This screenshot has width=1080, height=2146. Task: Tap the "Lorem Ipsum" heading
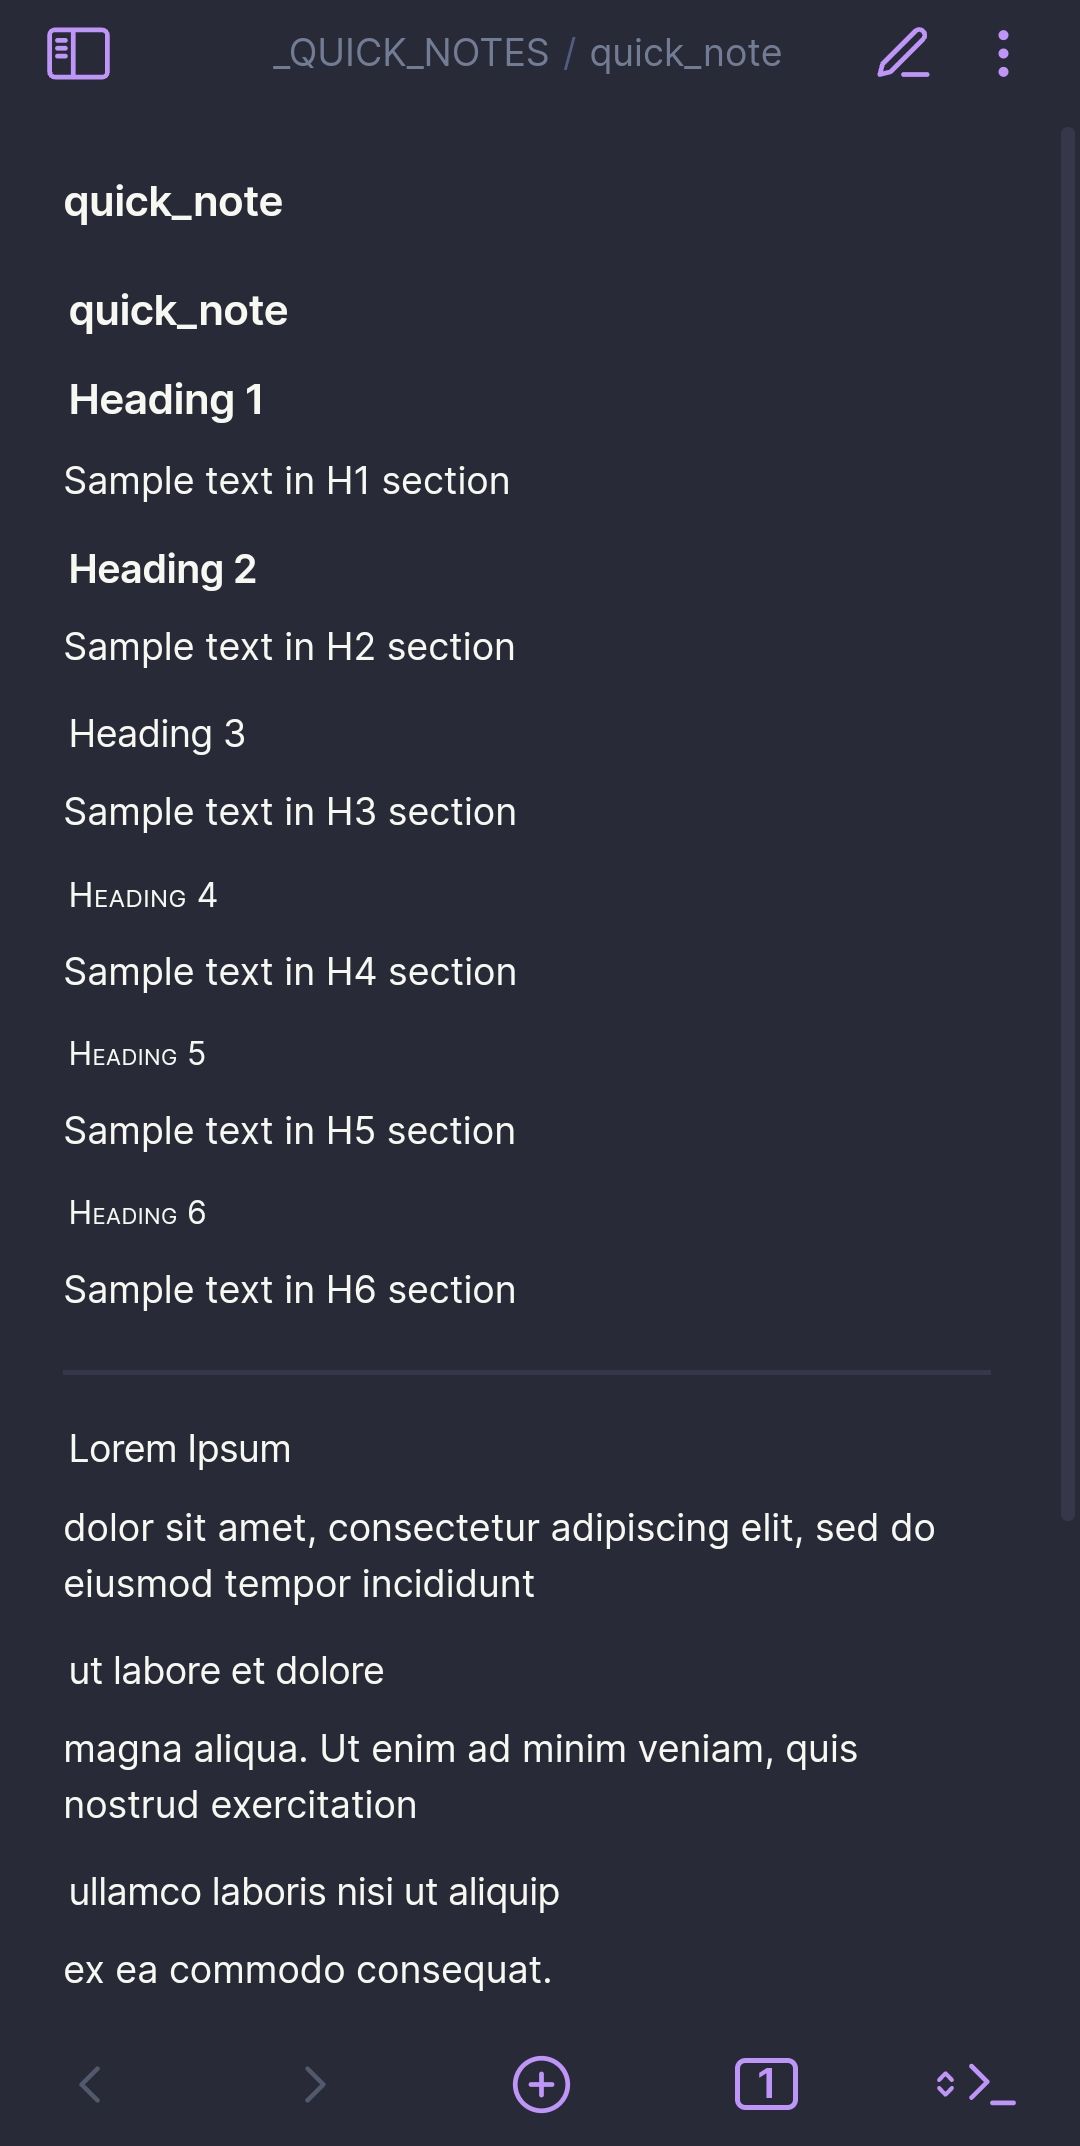[x=177, y=1447]
